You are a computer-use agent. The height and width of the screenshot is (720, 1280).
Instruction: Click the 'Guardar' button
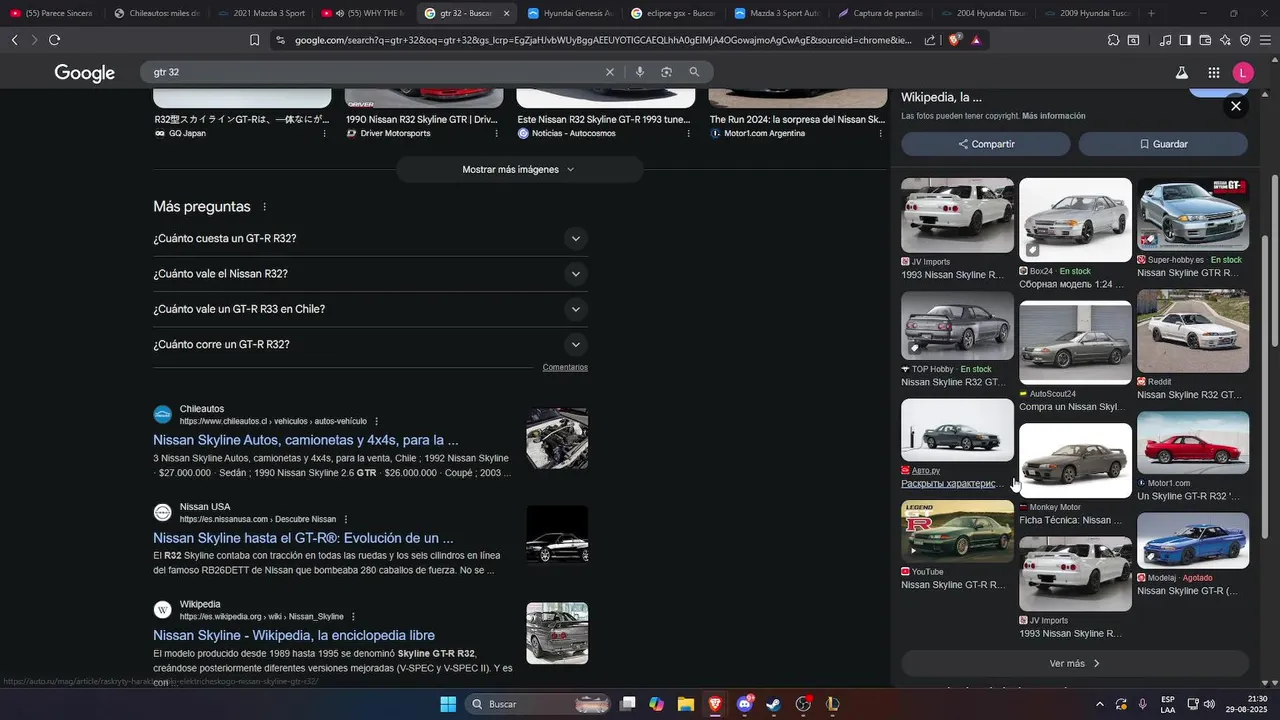pyautogui.click(x=1163, y=144)
